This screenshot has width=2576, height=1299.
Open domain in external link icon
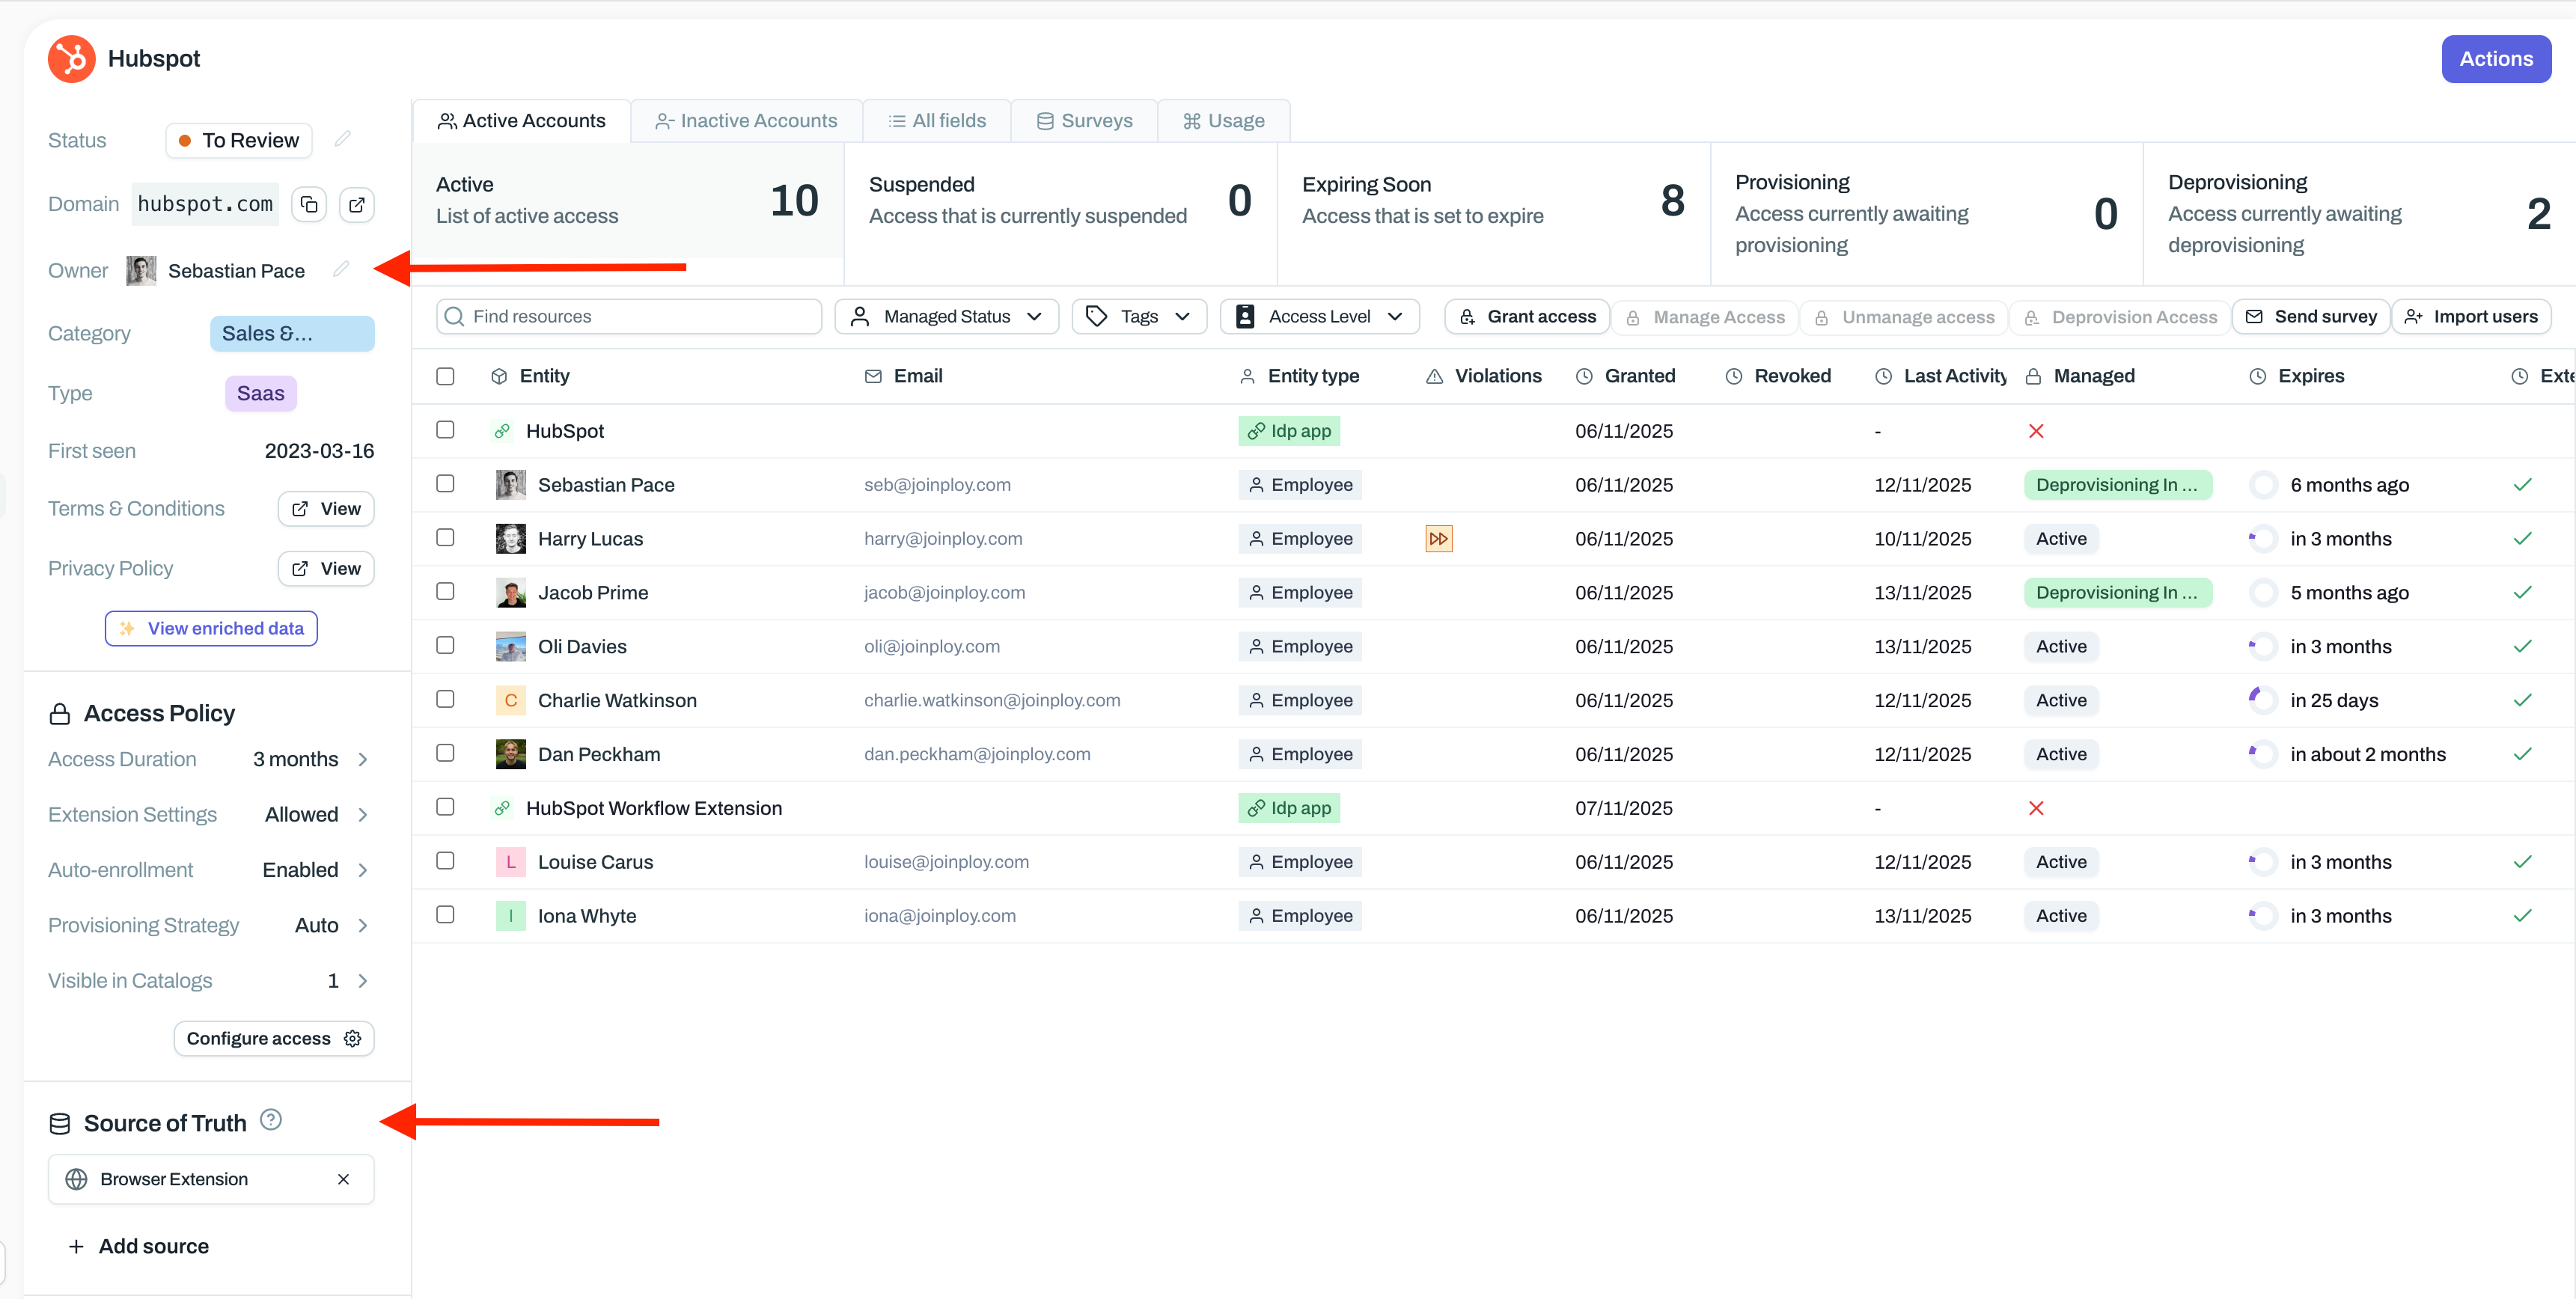pyautogui.click(x=357, y=205)
